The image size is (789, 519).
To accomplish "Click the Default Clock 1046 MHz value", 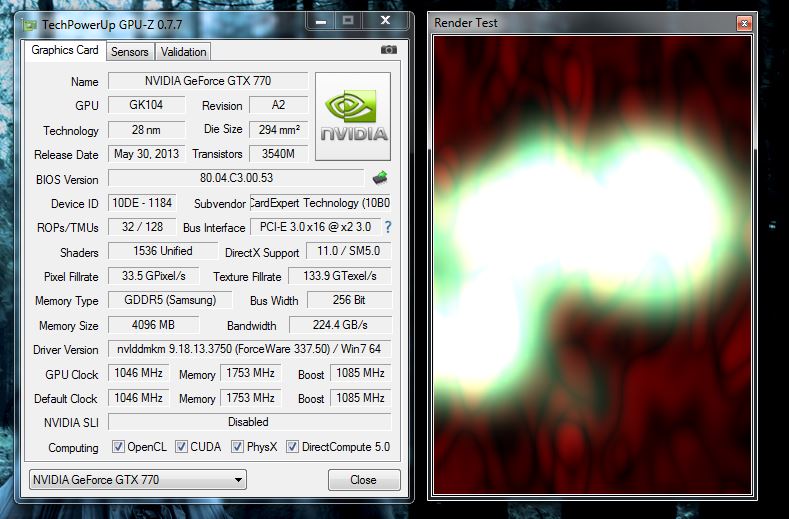I will click(138, 398).
